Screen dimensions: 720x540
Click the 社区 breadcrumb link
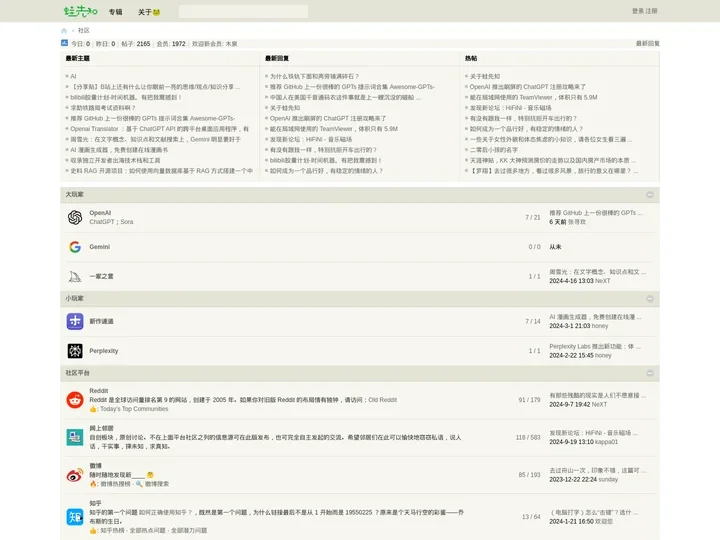[84, 30]
